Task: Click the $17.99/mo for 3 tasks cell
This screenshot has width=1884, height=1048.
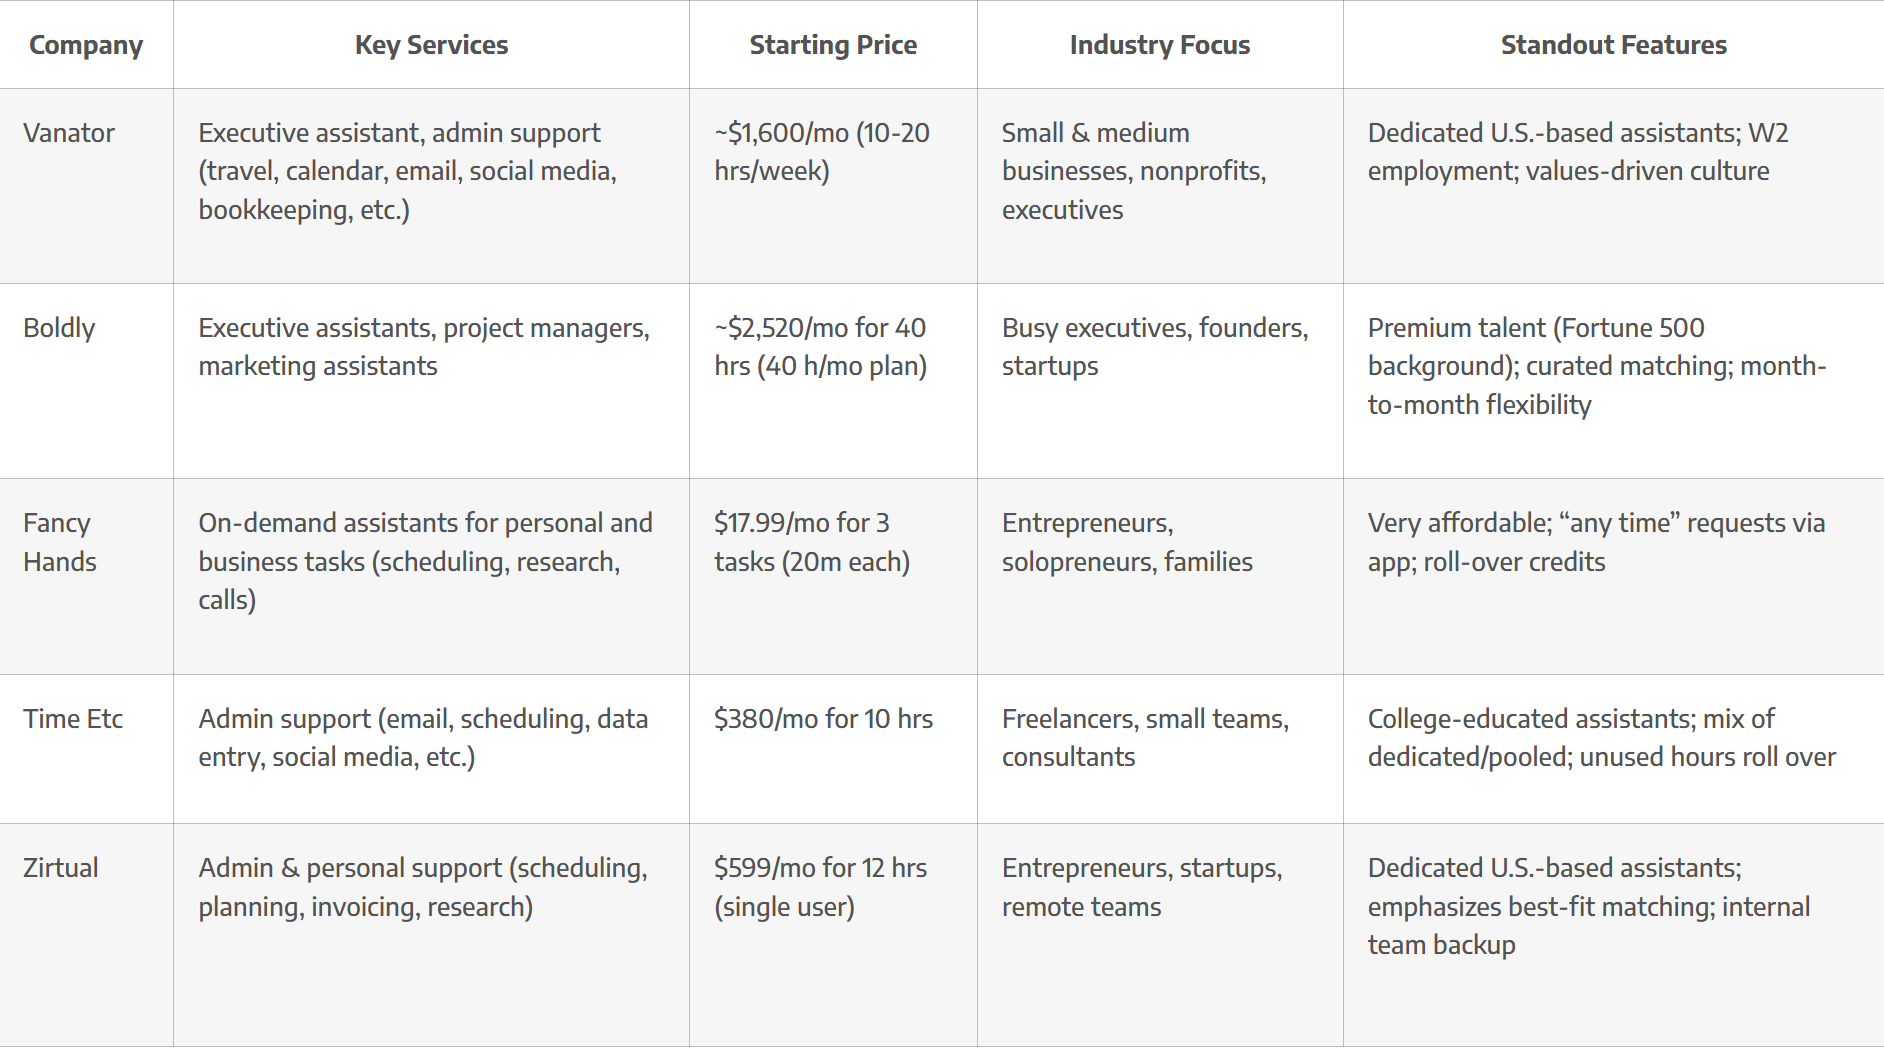Action: (x=812, y=542)
